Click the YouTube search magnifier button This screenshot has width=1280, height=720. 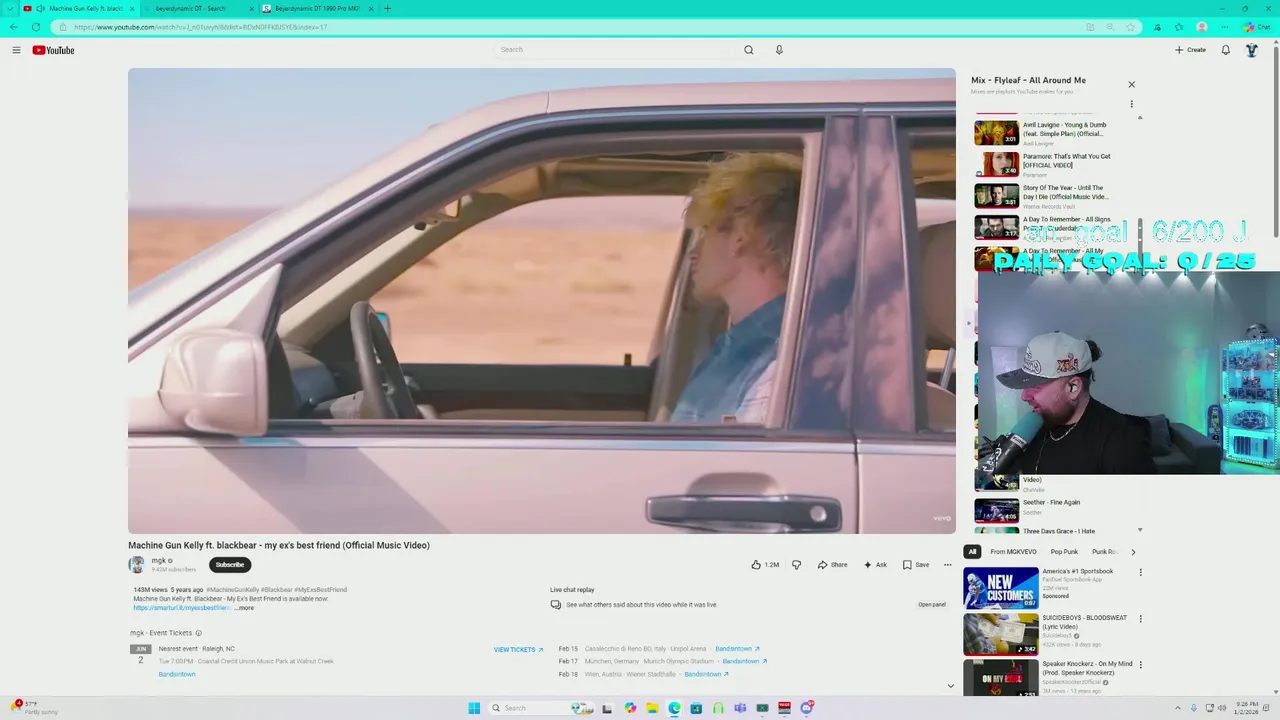click(x=748, y=50)
